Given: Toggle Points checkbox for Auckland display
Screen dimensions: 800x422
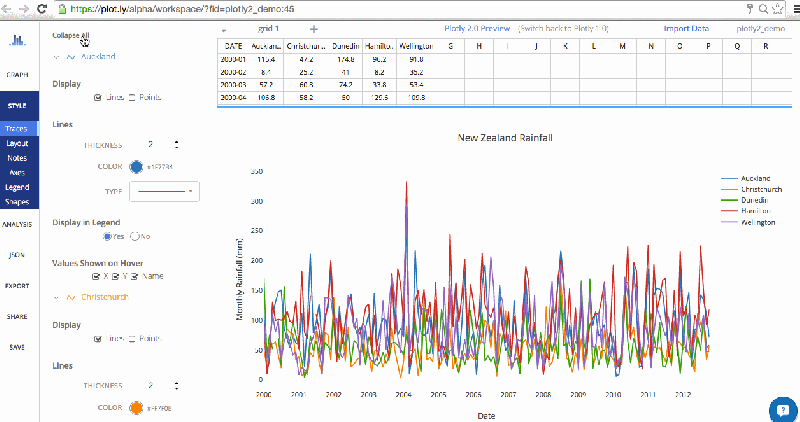Looking at the screenshot, I should point(132,97).
